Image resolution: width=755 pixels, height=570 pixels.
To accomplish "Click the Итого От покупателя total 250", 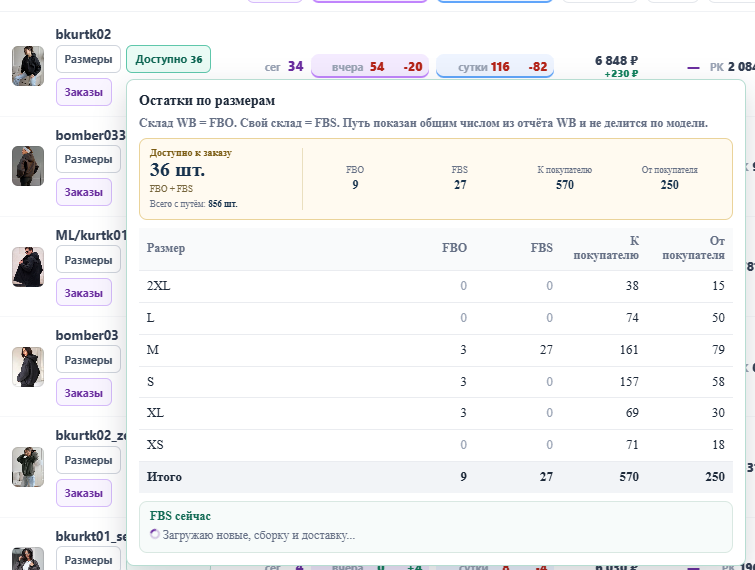I will point(715,477).
